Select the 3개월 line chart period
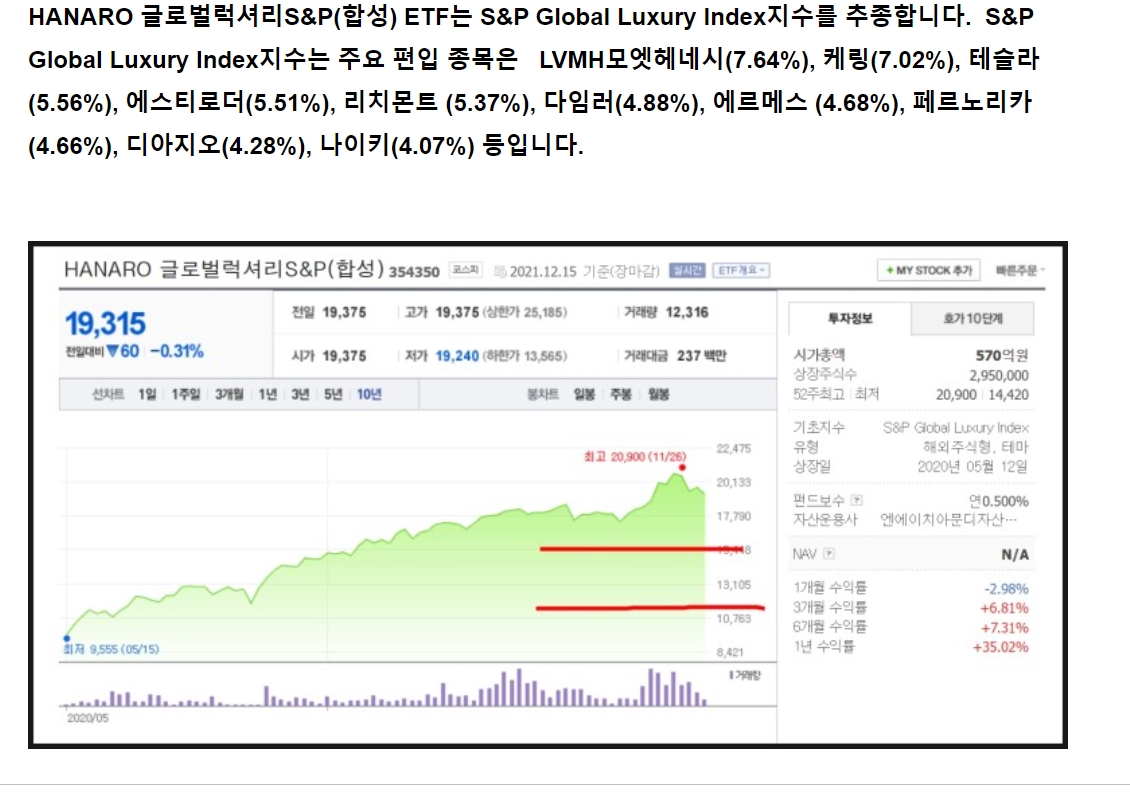The width and height of the screenshot is (1130, 801). click(229, 394)
